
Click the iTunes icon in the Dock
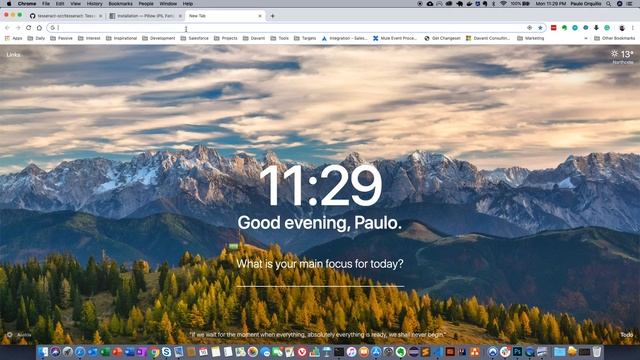(x=351, y=352)
